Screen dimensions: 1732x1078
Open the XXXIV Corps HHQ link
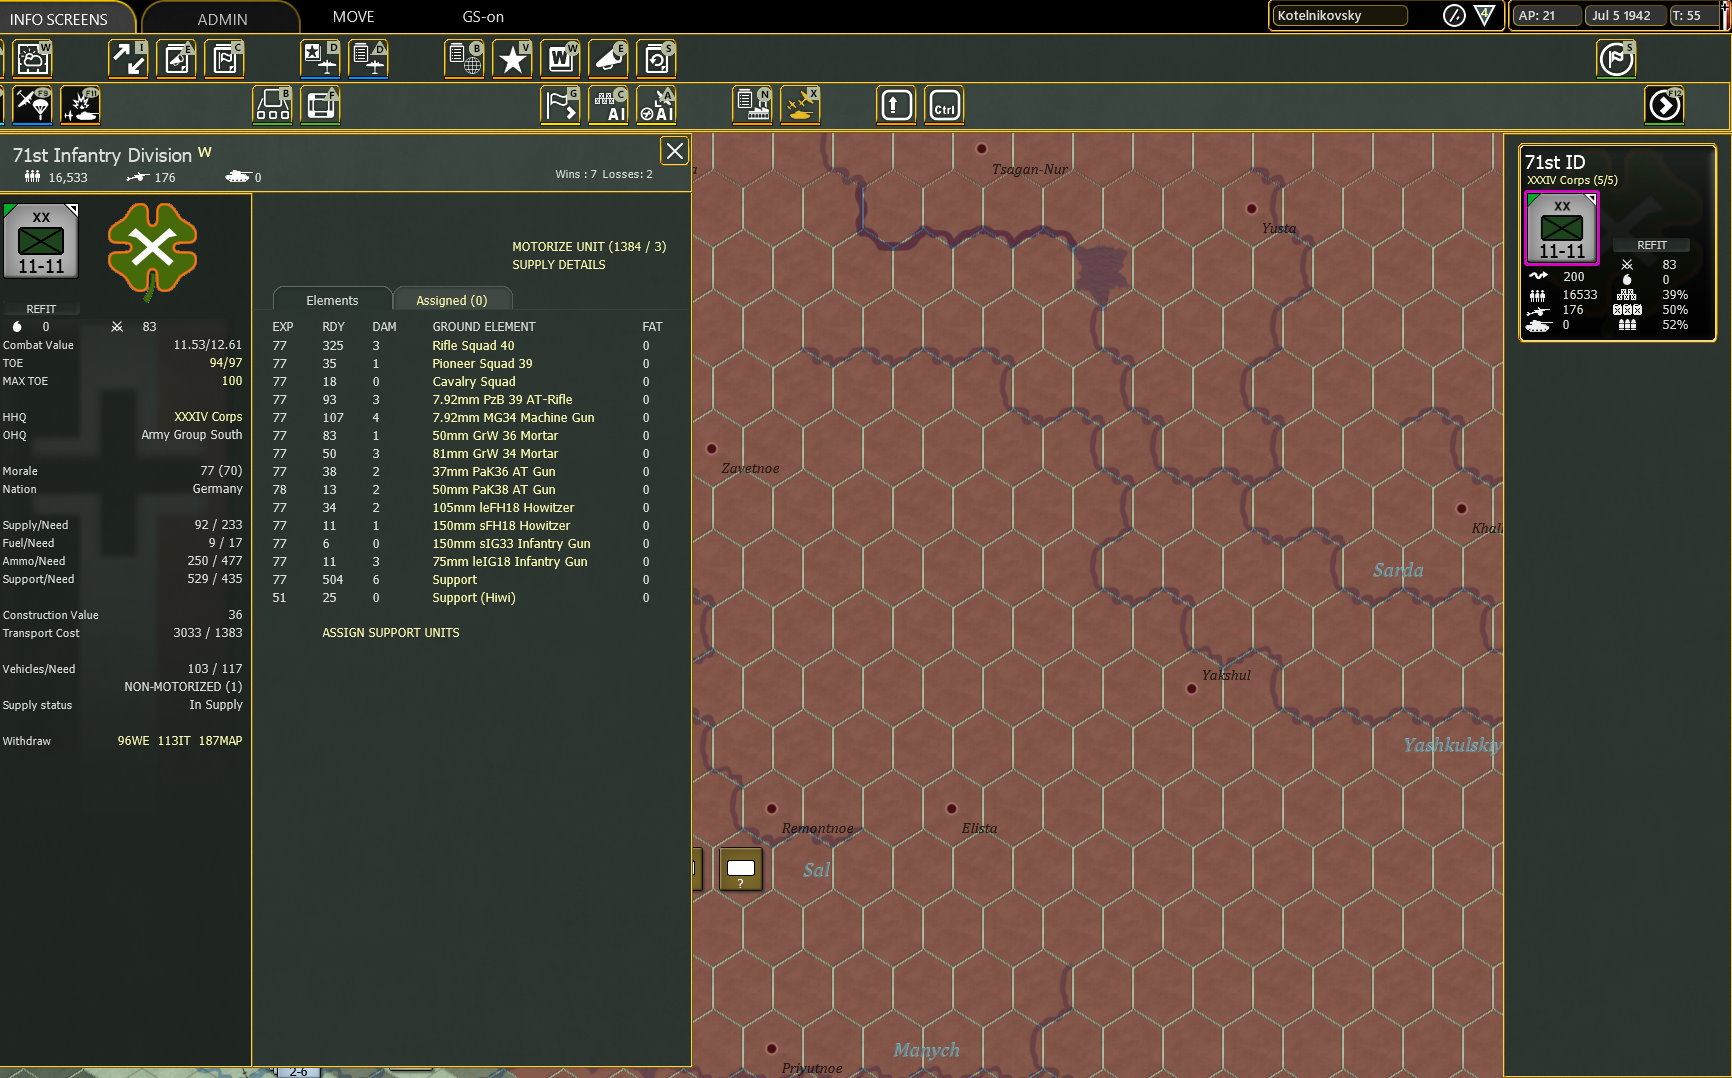pos(208,417)
